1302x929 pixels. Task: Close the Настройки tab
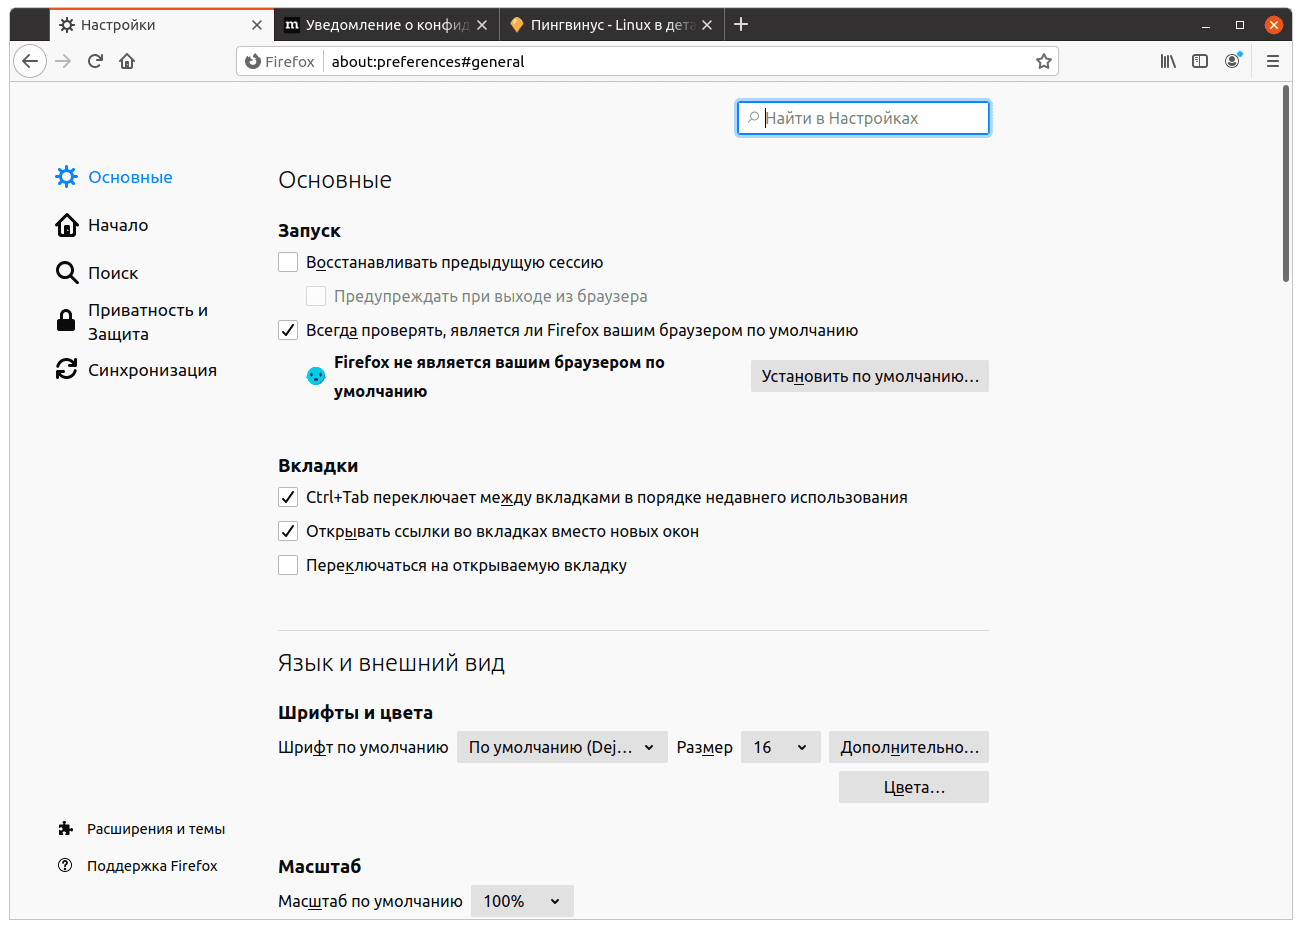tap(257, 25)
